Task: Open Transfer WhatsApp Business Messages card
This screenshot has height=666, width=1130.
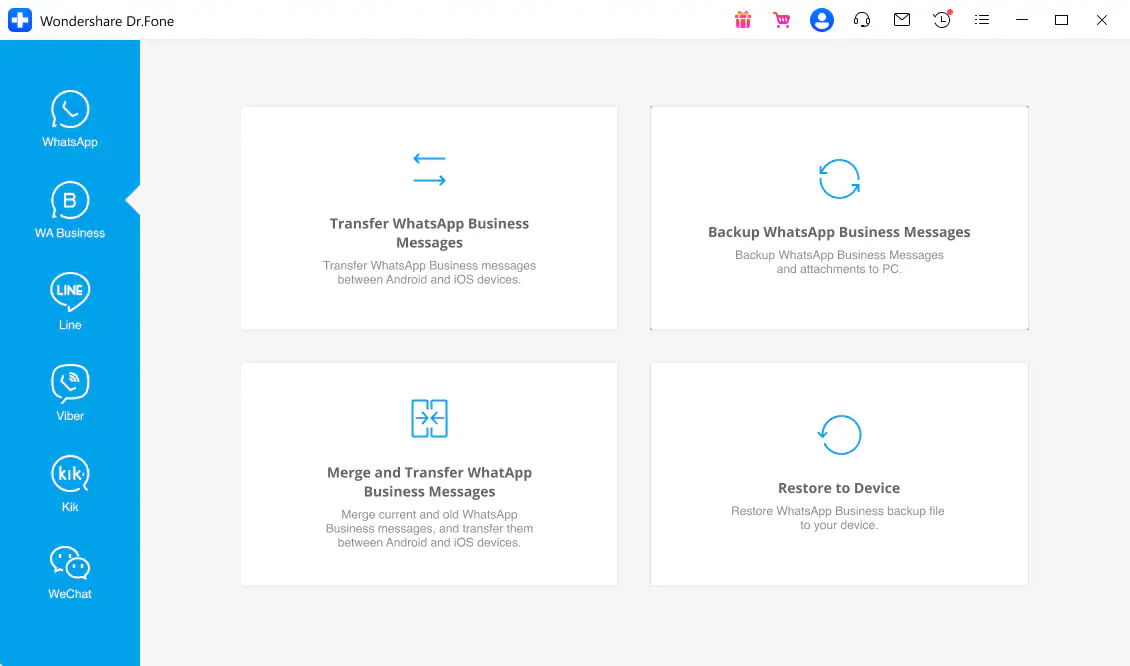Action: click(x=430, y=218)
